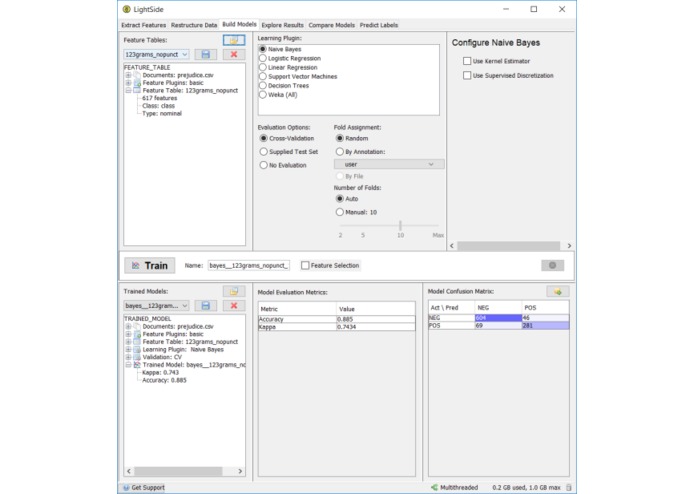The image size is (695, 494).
Task: Click the Accuracy metric row
Action: pyautogui.click(x=337, y=319)
